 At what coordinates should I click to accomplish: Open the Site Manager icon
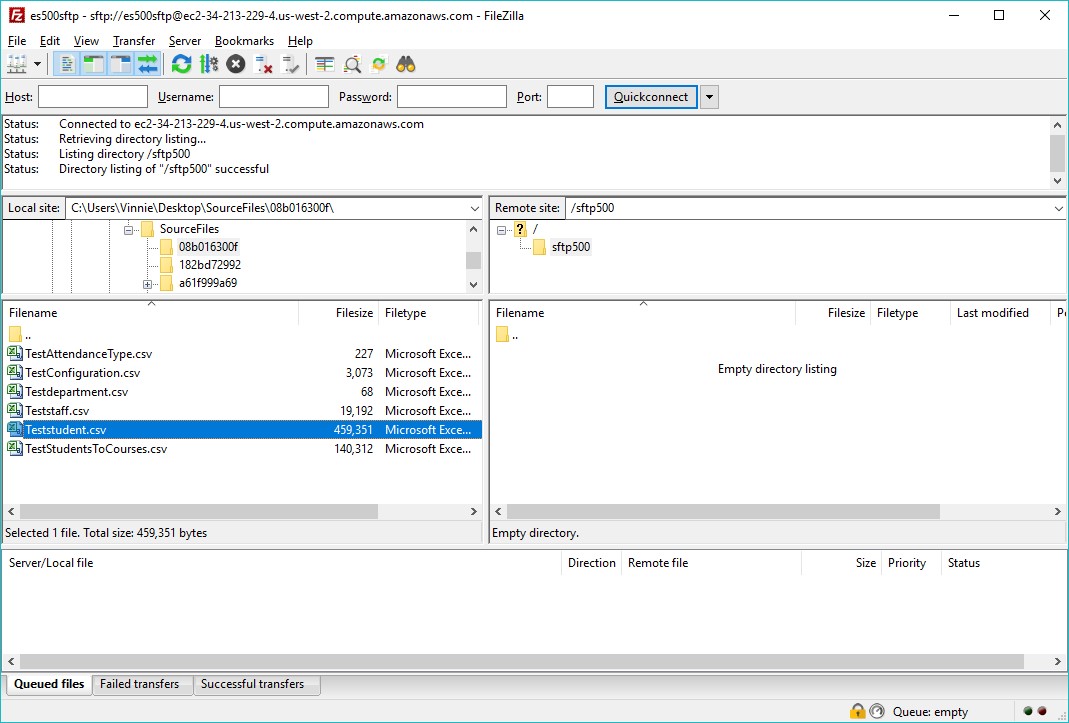pos(16,65)
